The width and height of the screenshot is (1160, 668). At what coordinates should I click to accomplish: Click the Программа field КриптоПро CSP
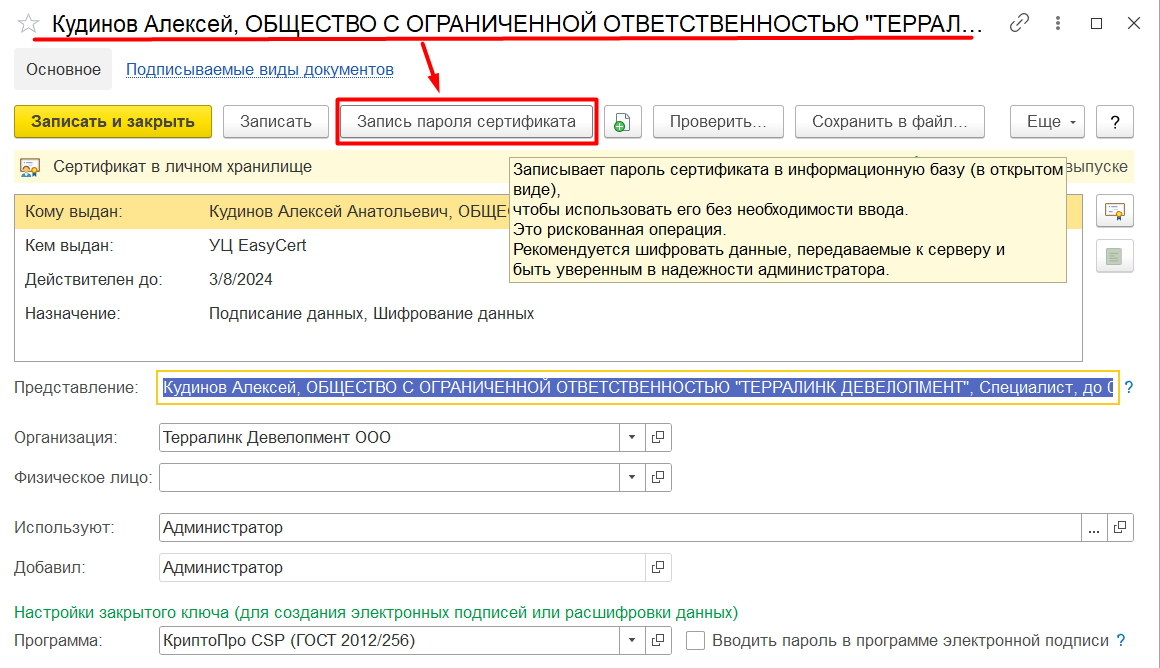pos(389,640)
